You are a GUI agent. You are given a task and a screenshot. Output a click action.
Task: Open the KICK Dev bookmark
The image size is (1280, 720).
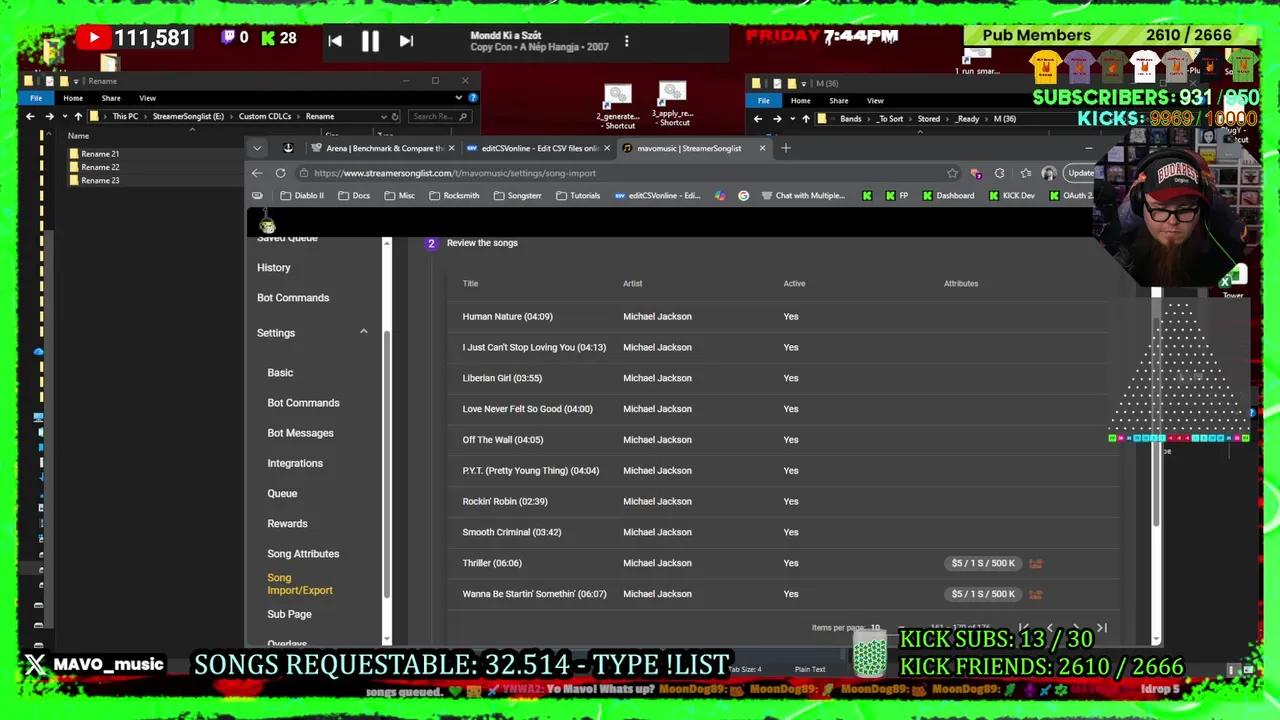click(x=1011, y=196)
